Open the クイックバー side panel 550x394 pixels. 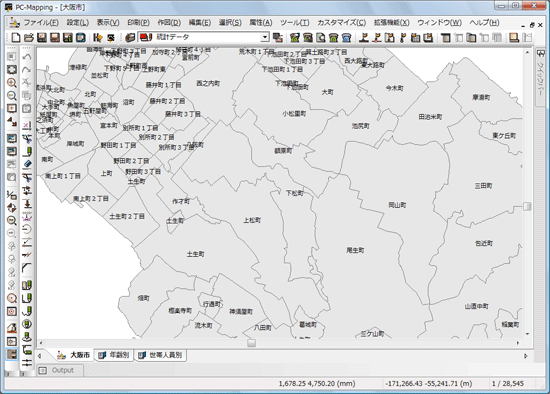541,77
